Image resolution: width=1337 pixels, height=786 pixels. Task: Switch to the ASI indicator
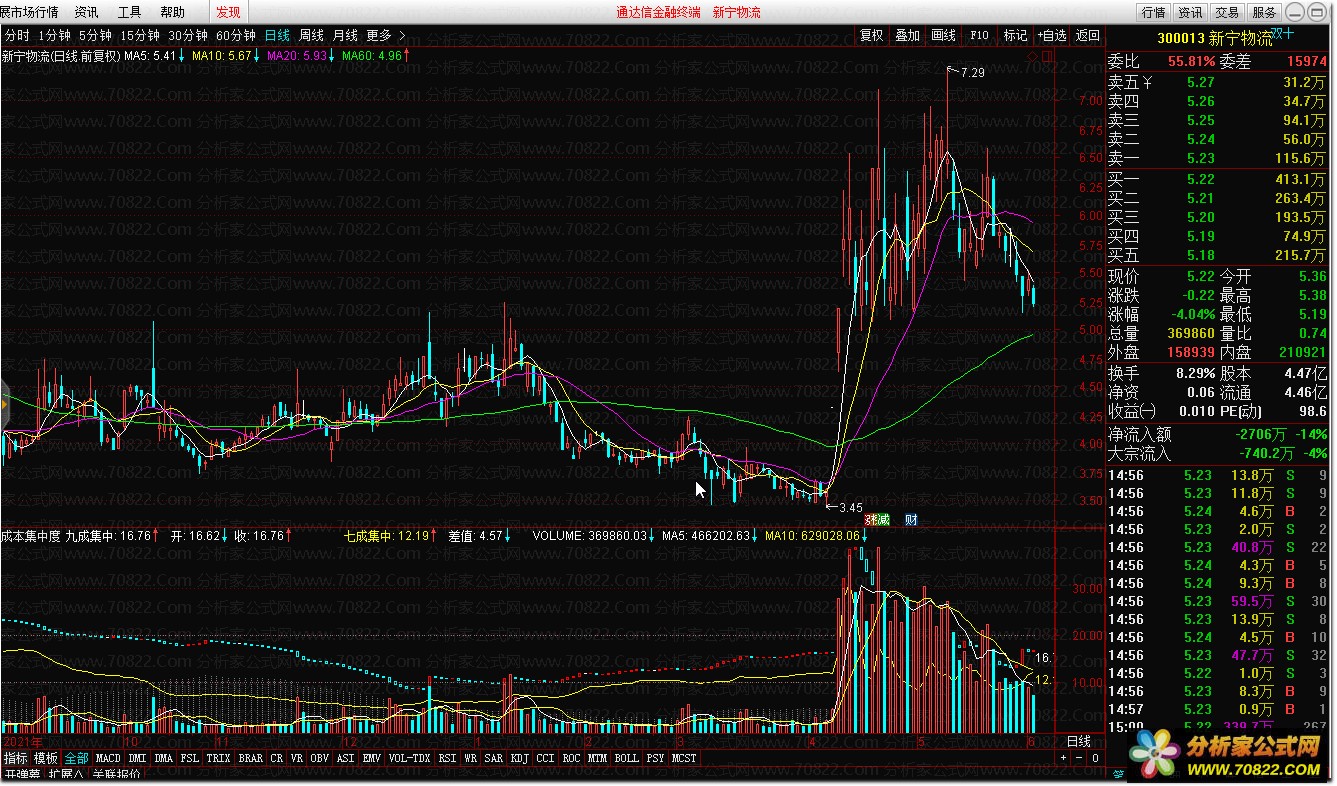click(346, 759)
